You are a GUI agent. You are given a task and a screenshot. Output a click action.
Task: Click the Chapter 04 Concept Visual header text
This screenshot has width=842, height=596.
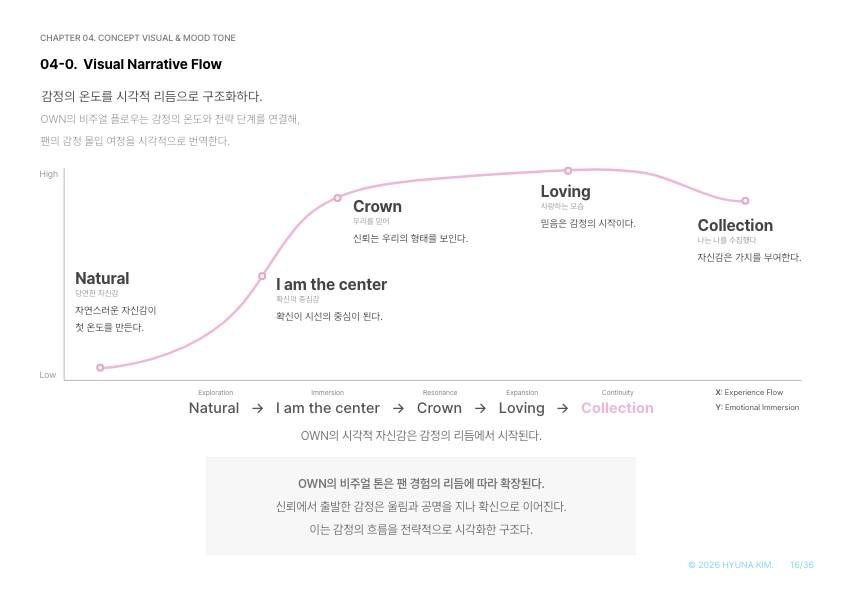pos(137,38)
